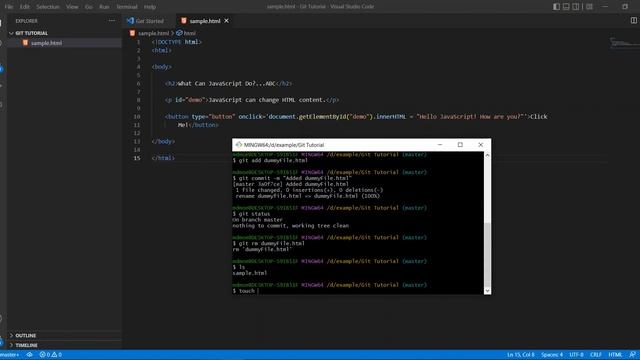Screen dimensions: 640x360
Task: Click the git rm dummyFile.html line
Action: pos(268,243)
